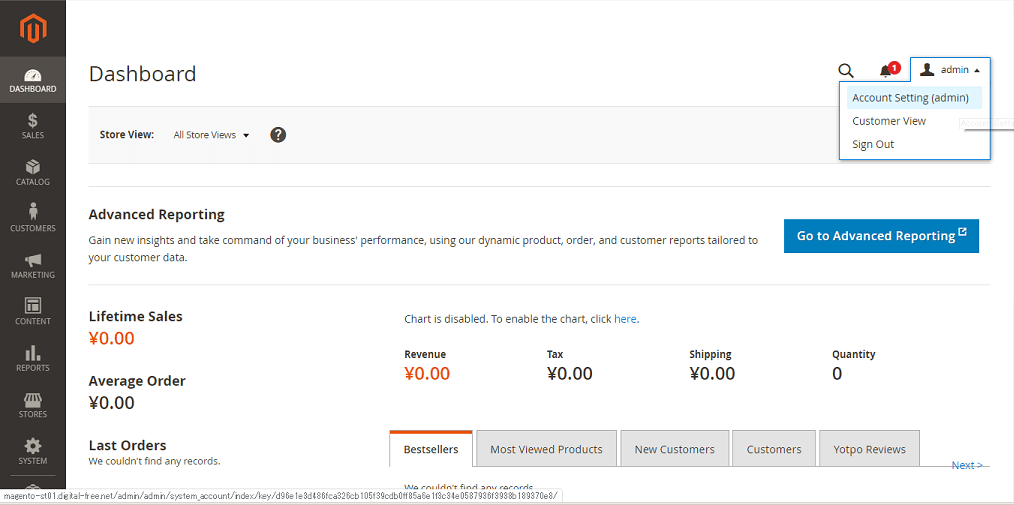Open the Customers sidebar menu
Viewport: 1014px width, 505px height.
click(32, 220)
